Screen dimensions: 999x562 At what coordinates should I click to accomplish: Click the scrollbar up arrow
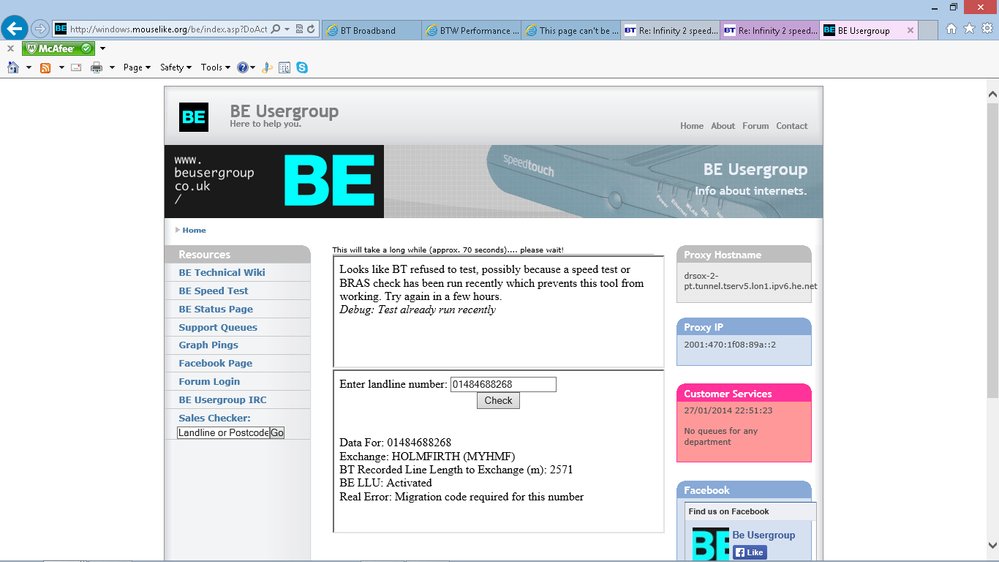(x=992, y=94)
